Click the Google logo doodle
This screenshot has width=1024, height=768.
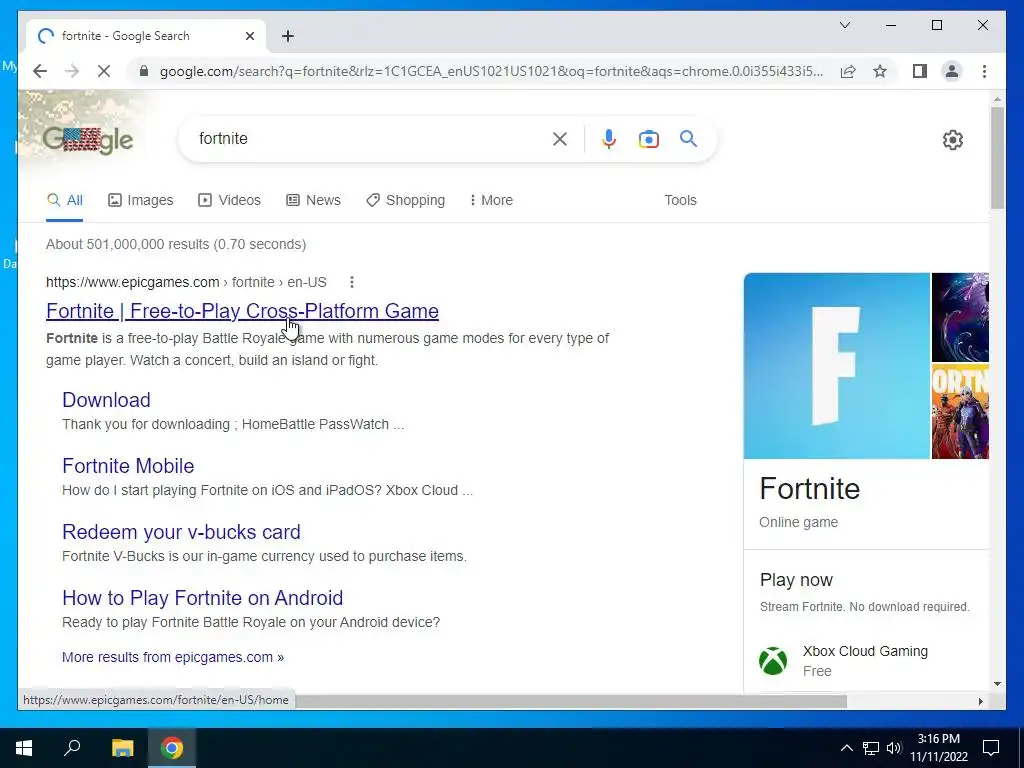coord(88,139)
